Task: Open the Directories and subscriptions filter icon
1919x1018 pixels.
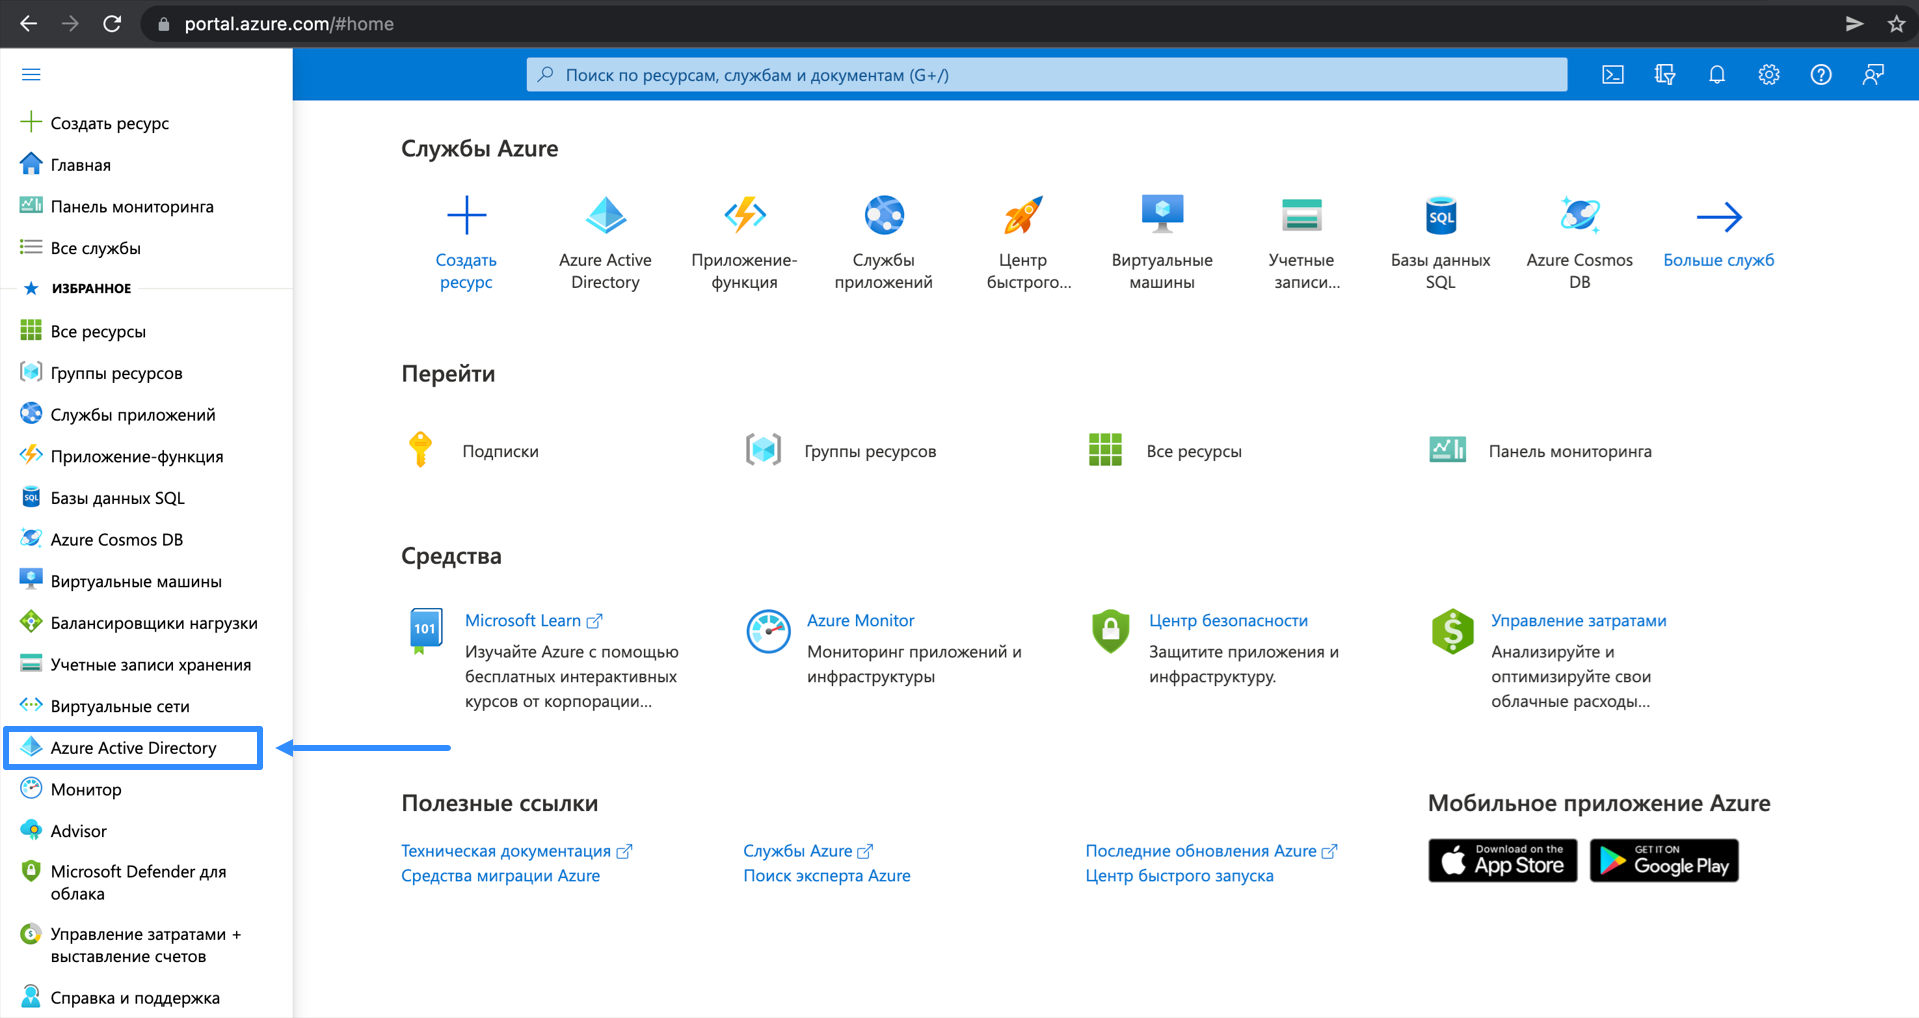Action: (1665, 75)
